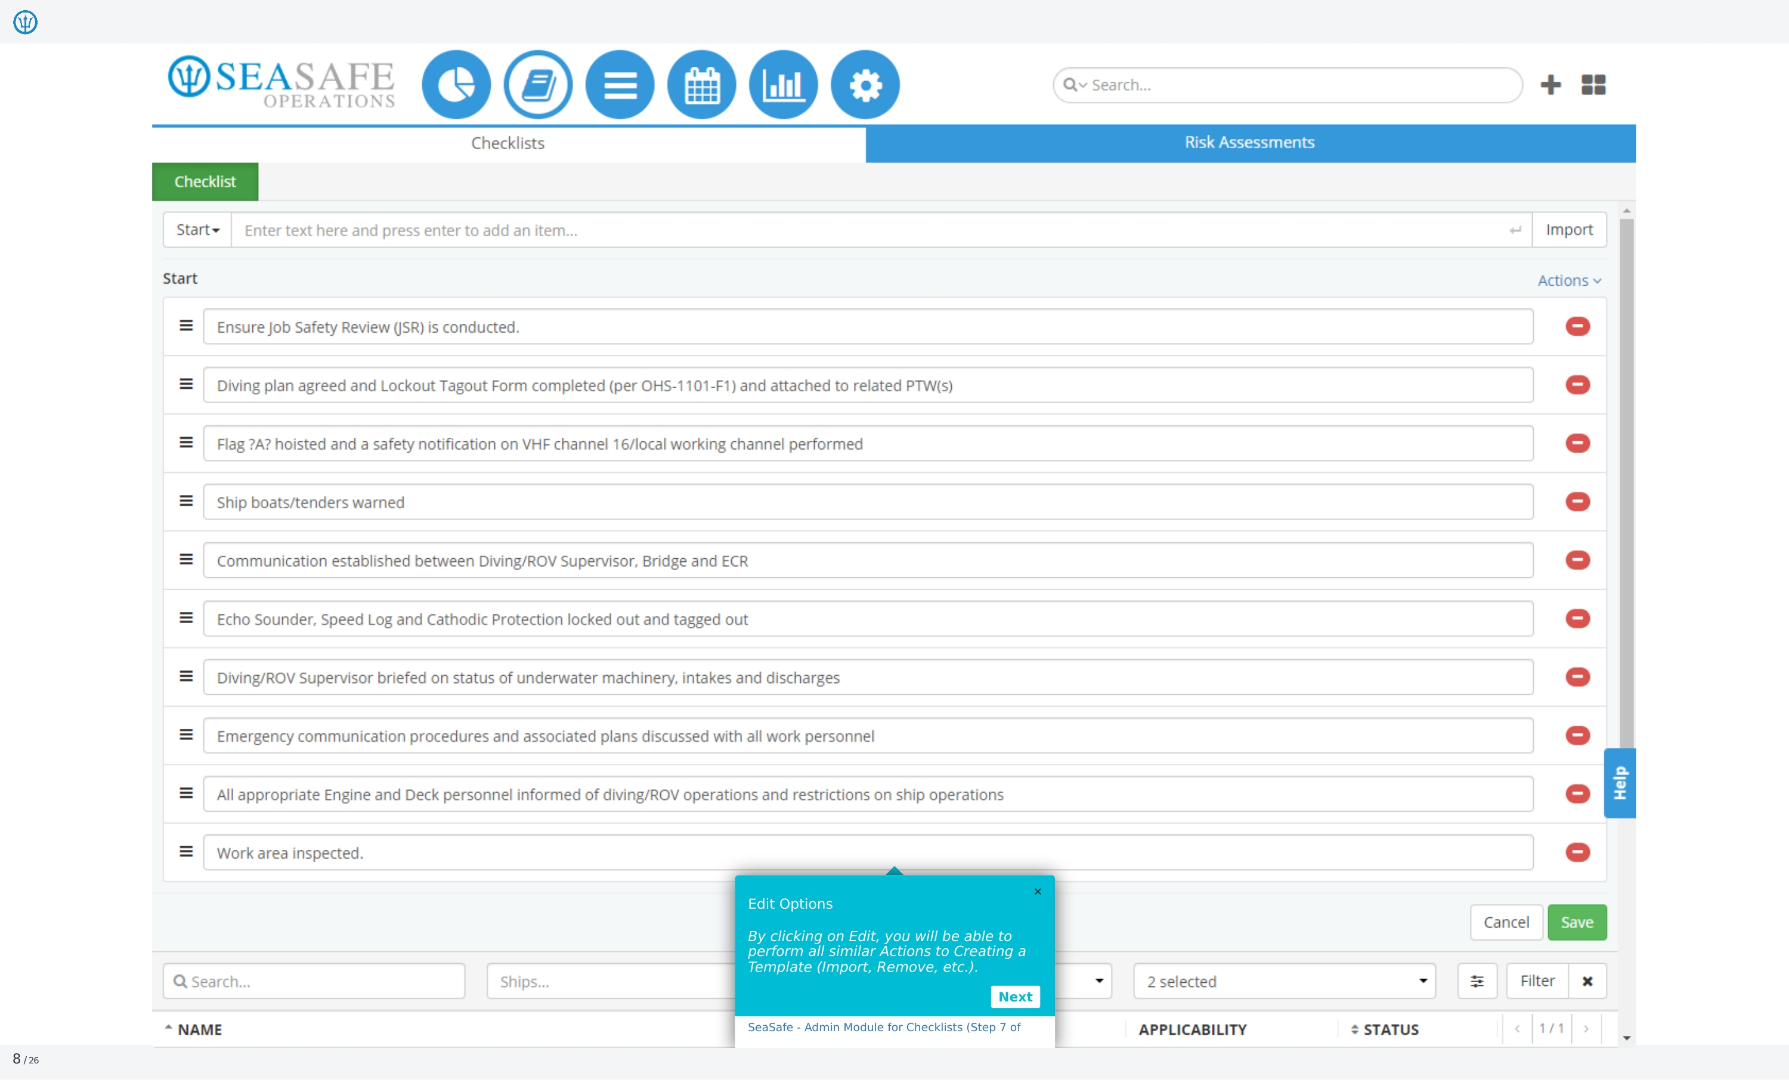
Task: Open the dropdown partially hidden behind tooltip
Action: tap(1098, 981)
